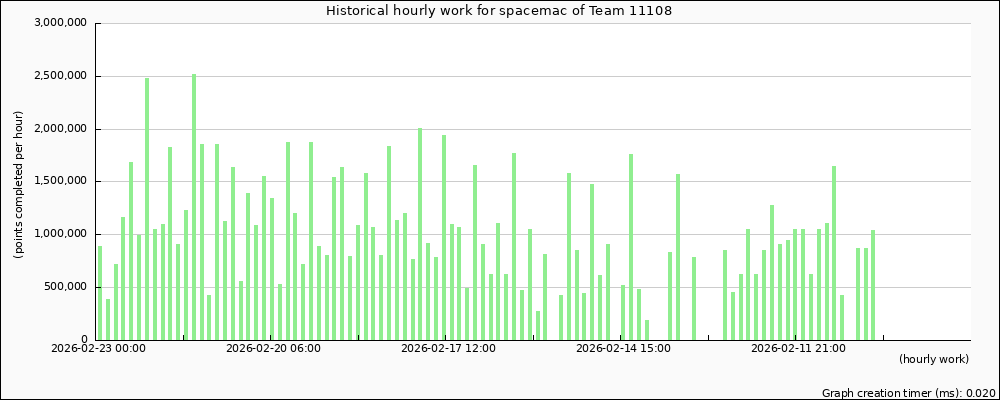Click the 0 label at the y-axis origin
The image size is (1000, 400).
click(x=83, y=339)
